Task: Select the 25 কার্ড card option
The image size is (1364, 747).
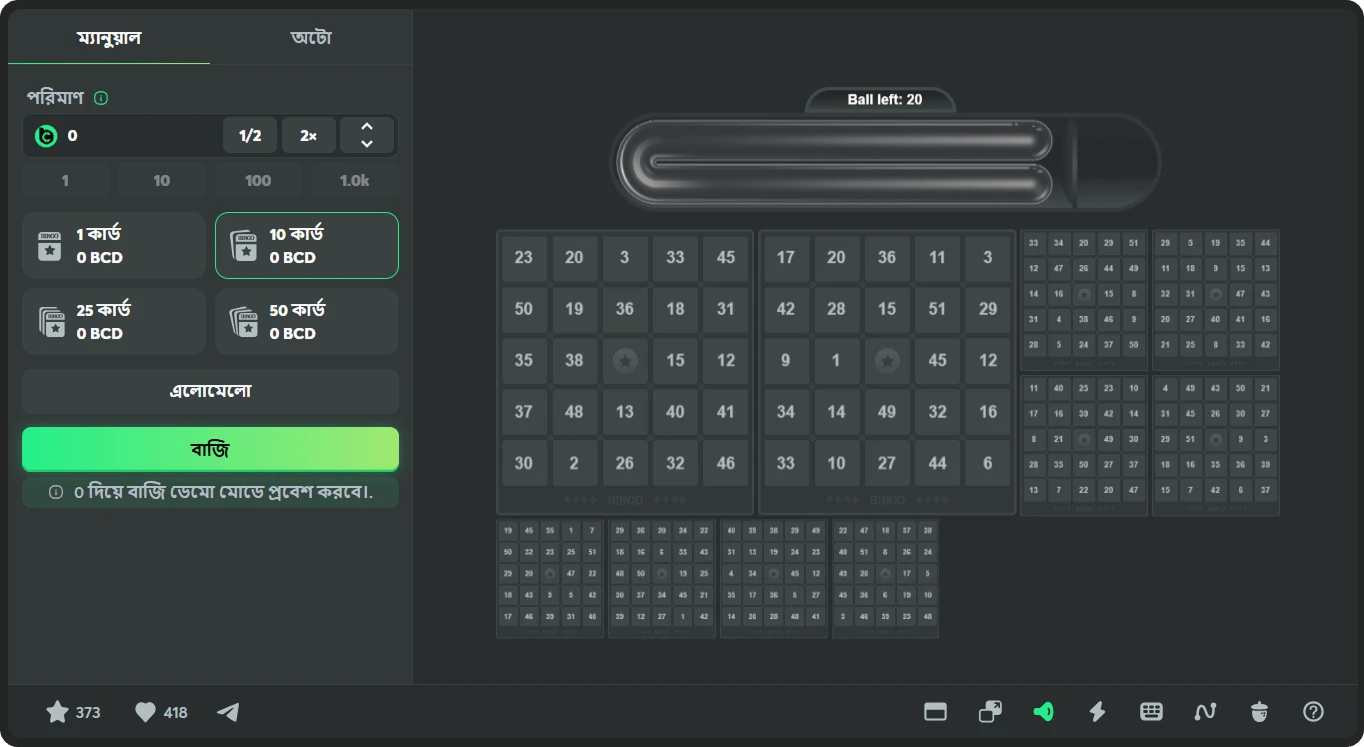Action: click(114, 321)
